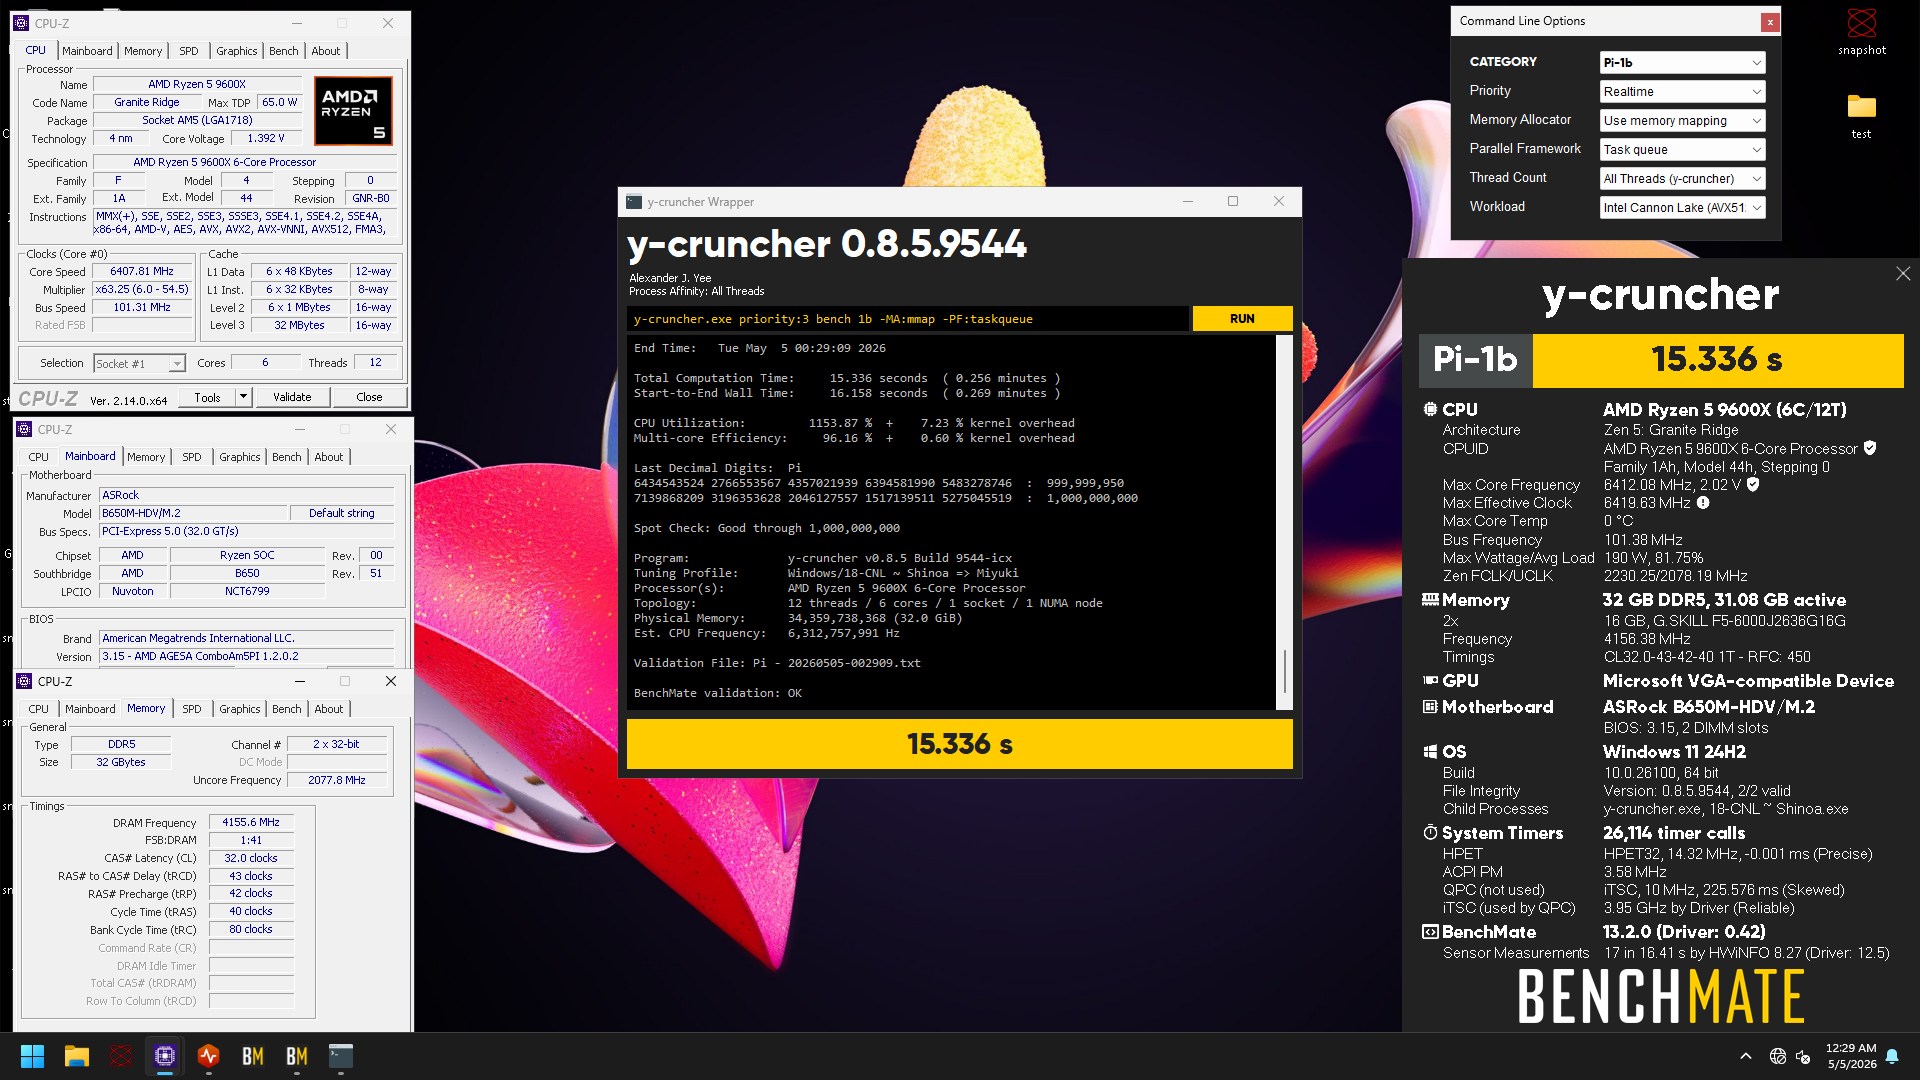The height and width of the screenshot is (1080, 1920).
Task: Click the volume tray icon
Action: (x=1804, y=1056)
